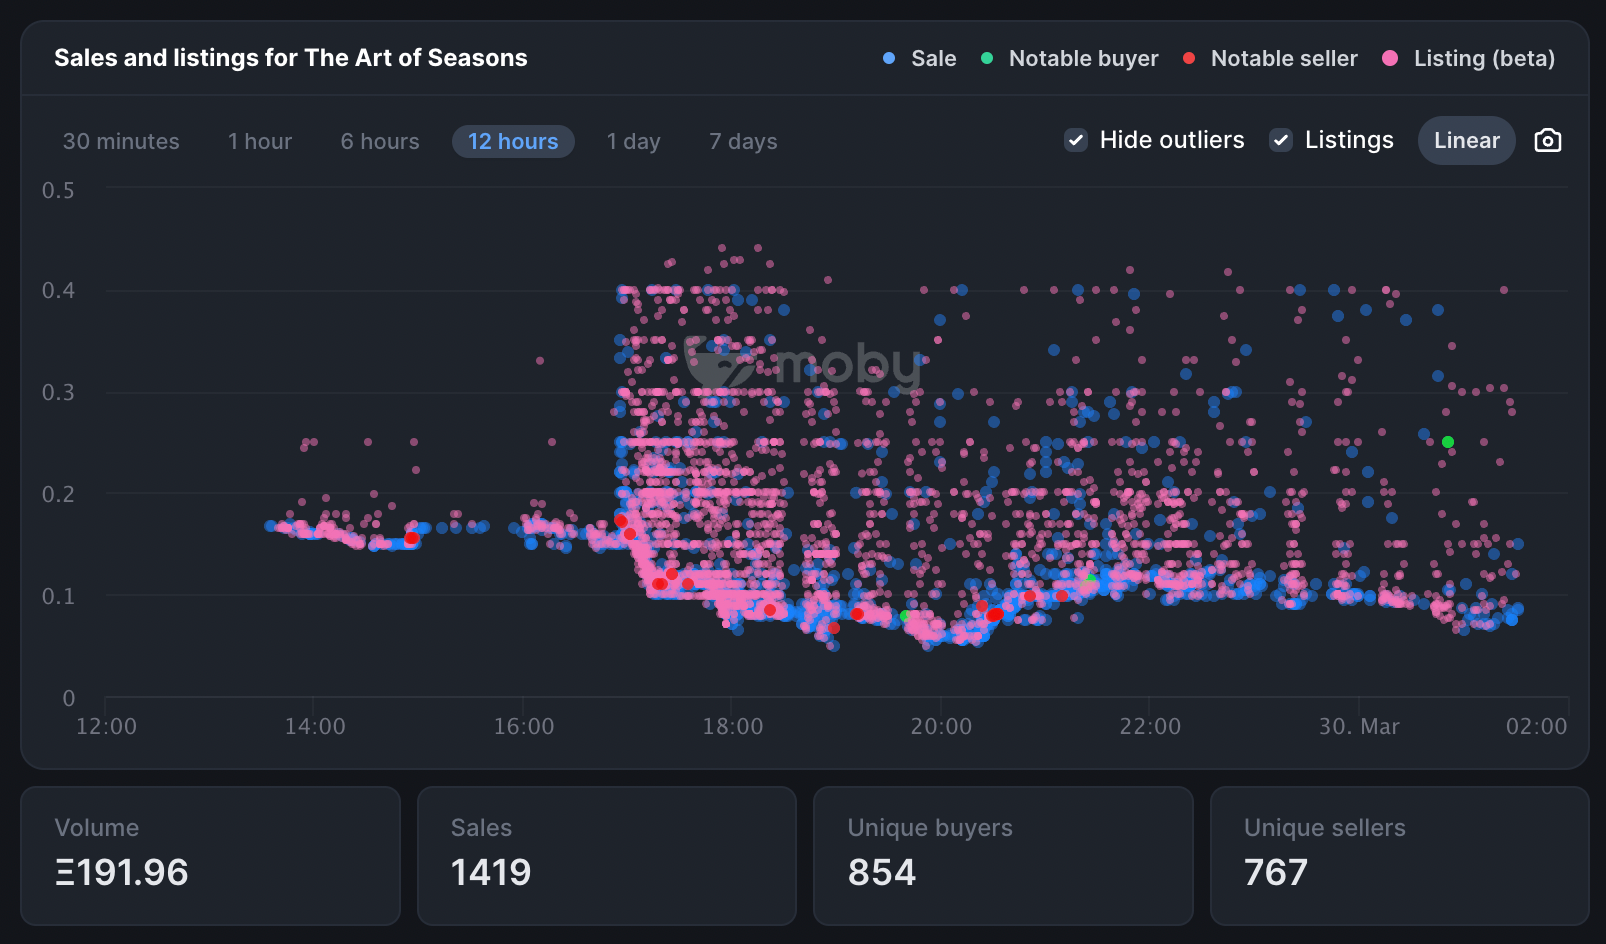Click the red notable seller point near 15:00
The width and height of the screenshot is (1606, 944).
[411, 538]
